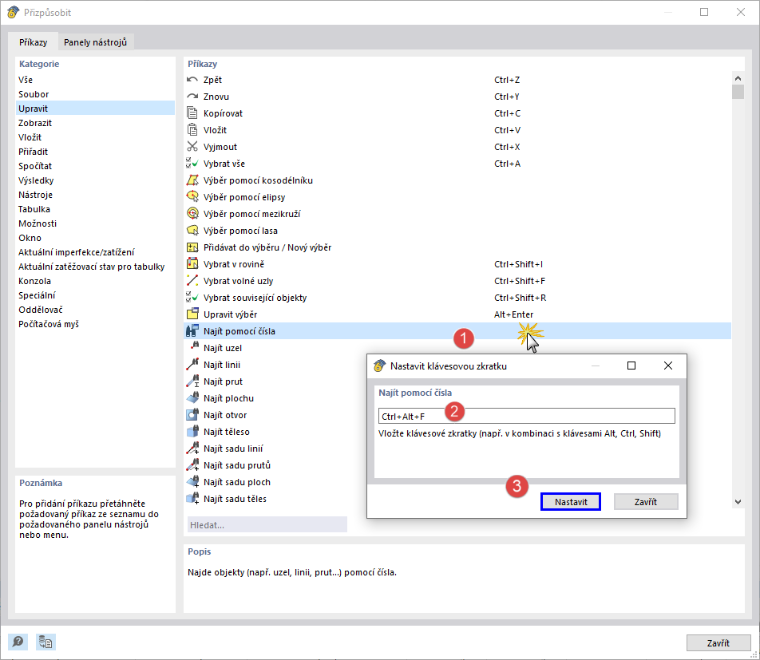
Task: Click the Ctrl+Alt+F shortcut input field
Action: pyautogui.click(x=526, y=416)
